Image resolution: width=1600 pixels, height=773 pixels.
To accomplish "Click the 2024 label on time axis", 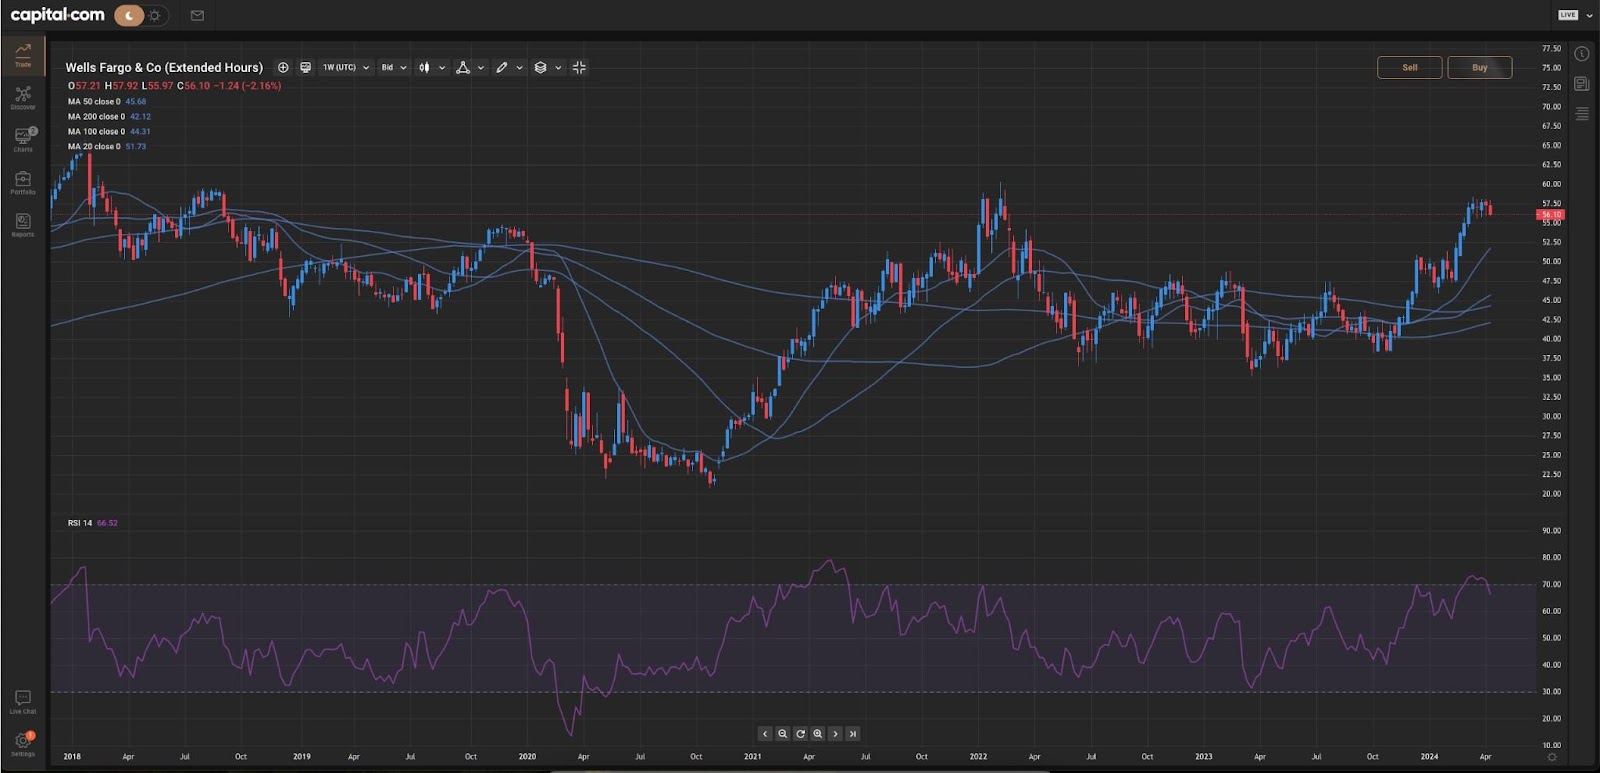I will pos(1429,756).
